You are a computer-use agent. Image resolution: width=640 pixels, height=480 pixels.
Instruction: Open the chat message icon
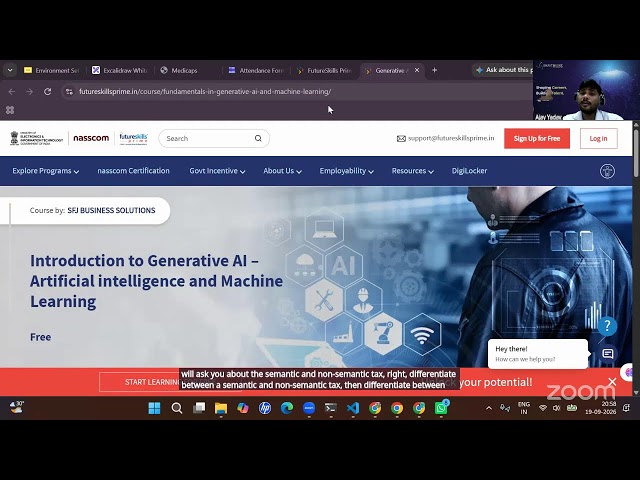click(x=608, y=353)
